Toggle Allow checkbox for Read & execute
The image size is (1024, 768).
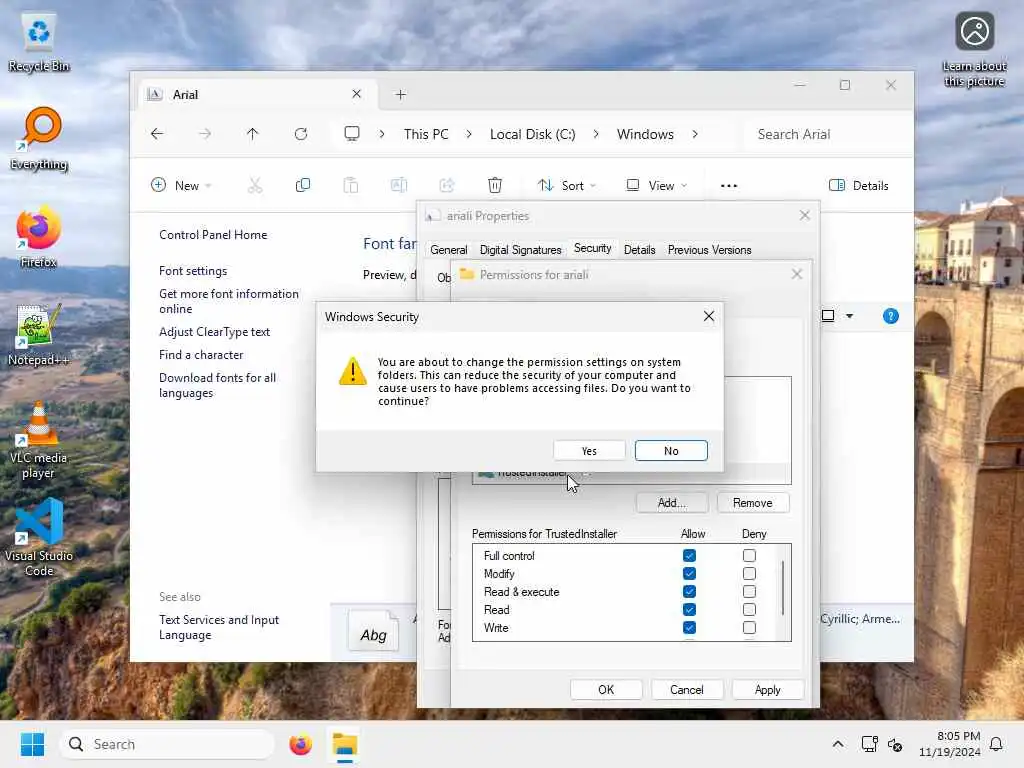coord(689,592)
